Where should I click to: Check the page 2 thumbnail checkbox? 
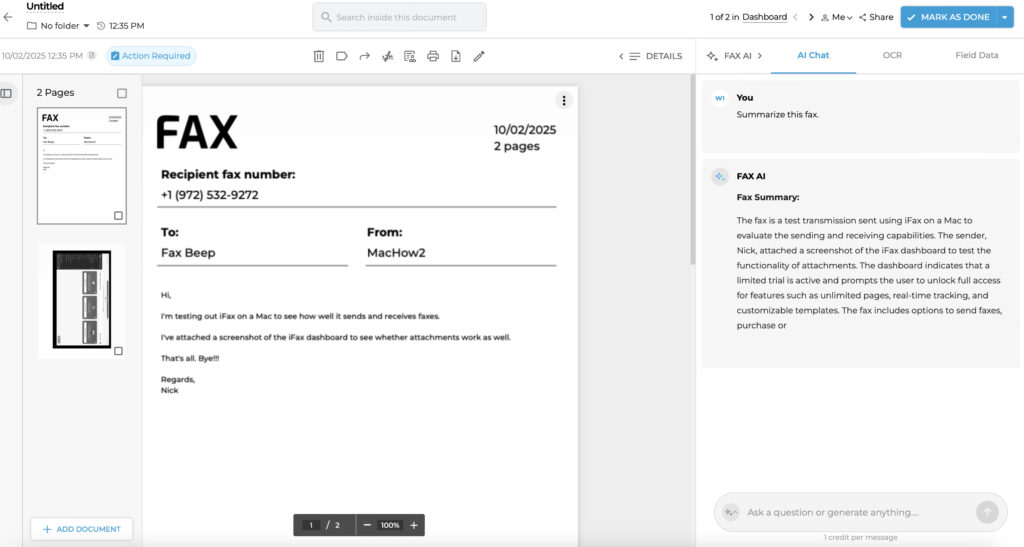click(118, 351)
